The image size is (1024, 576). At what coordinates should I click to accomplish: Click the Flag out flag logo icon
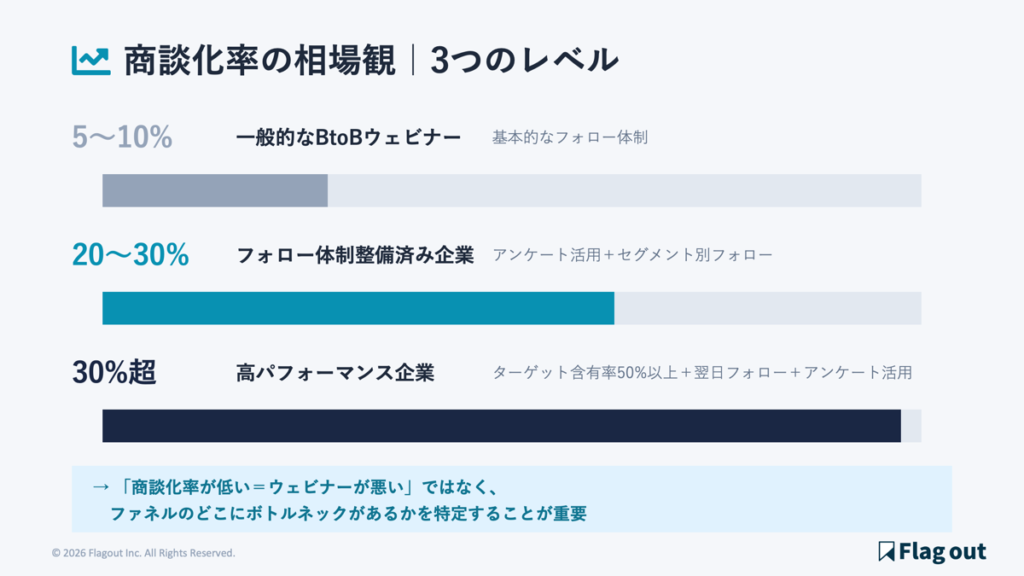click(x=886, y=551)
